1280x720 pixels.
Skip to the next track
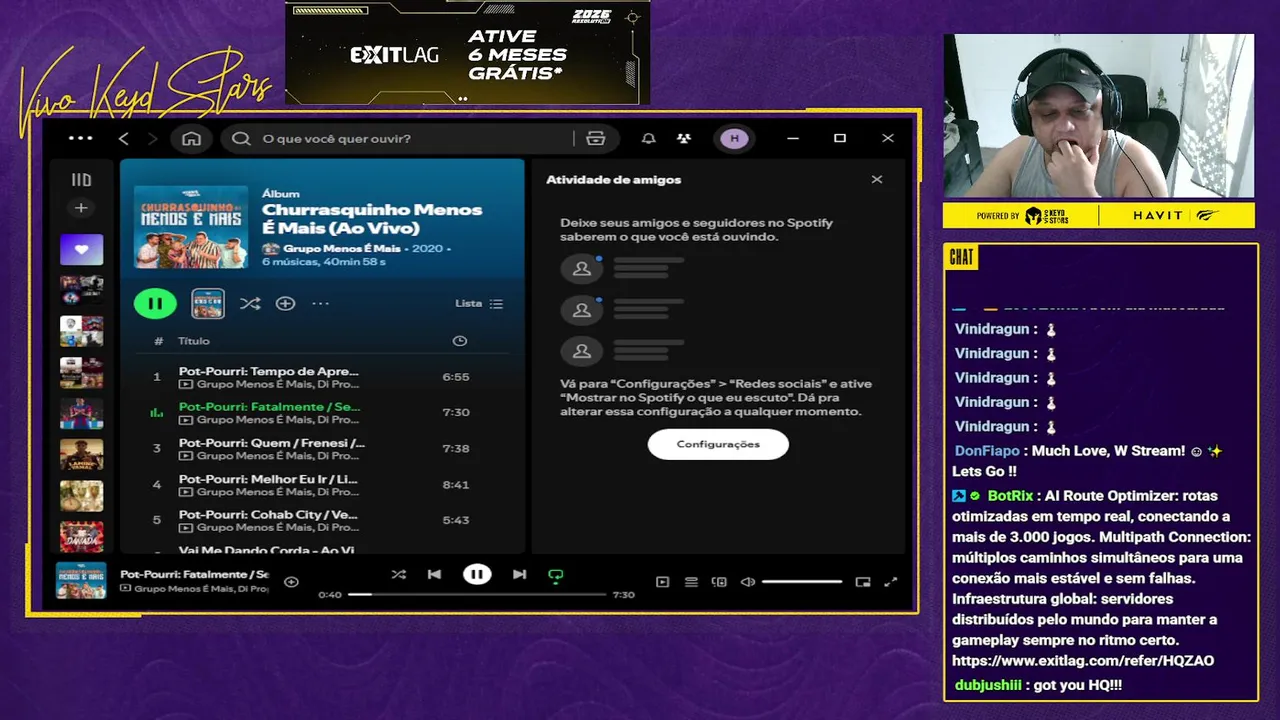[519, 574]
